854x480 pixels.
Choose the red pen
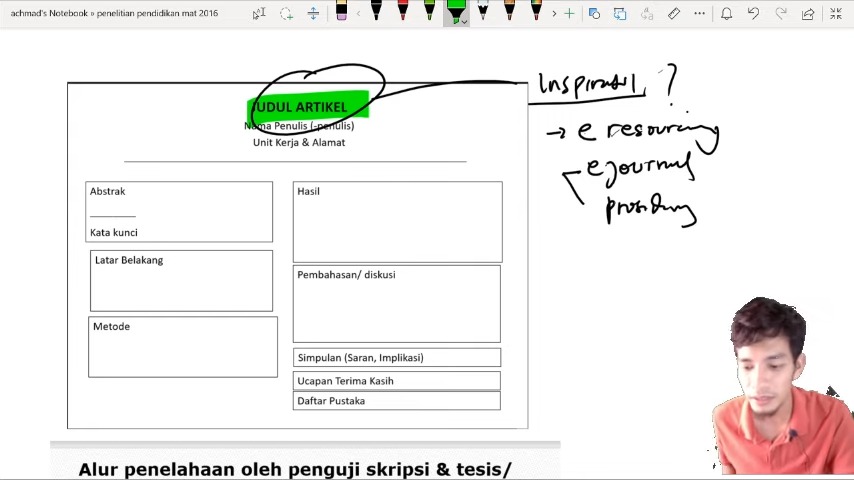click(402, 11)
